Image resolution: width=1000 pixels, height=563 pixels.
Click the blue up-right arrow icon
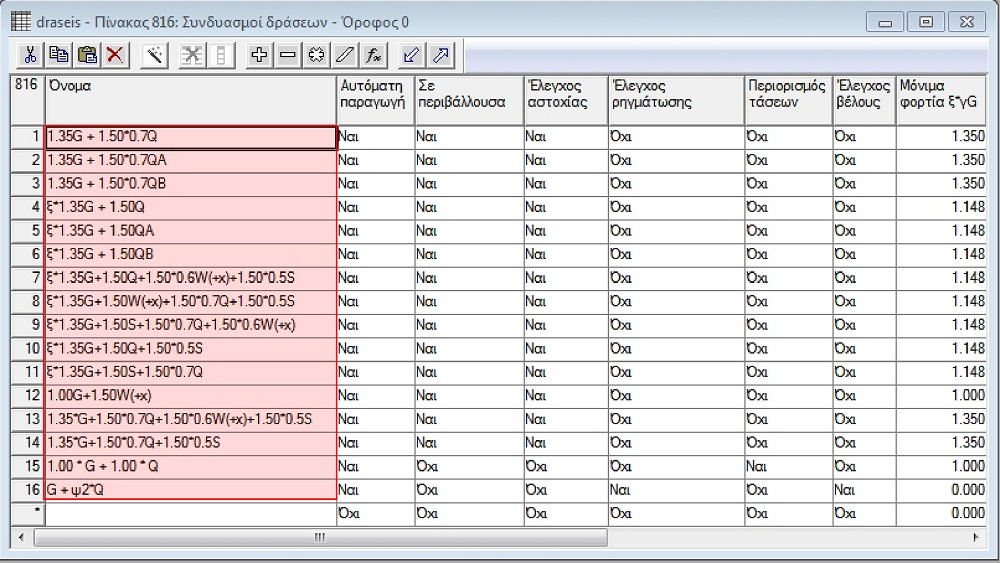(441, 55)
